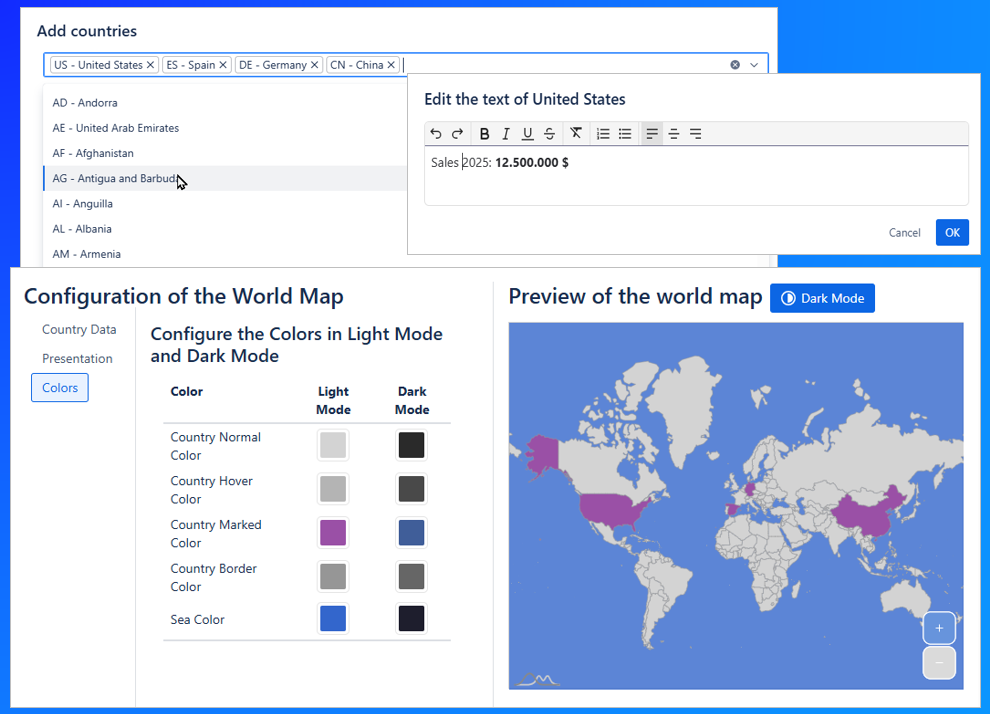
Task: Click the Undo icon in text editor
Action: click(x=436, y=134)
